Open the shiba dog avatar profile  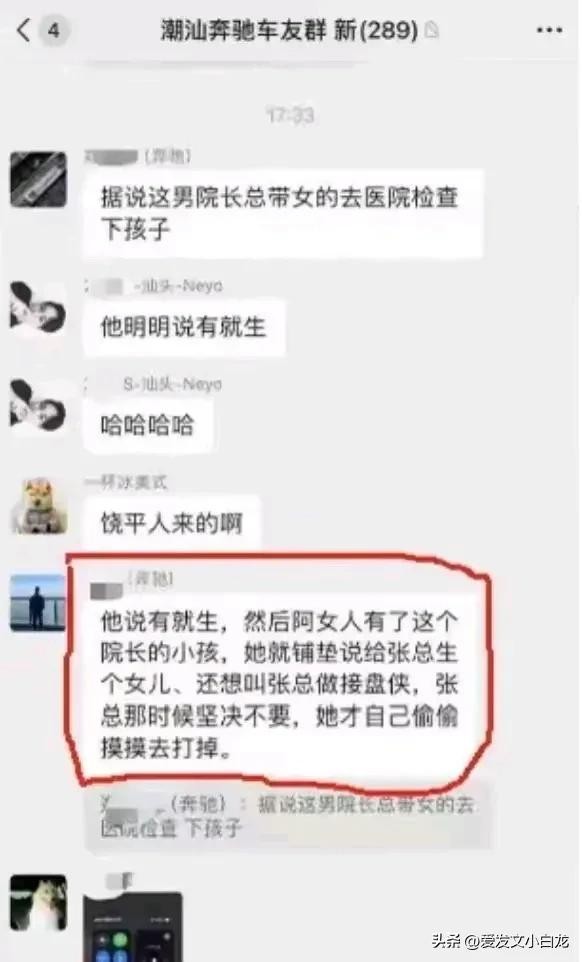[39, 506]
